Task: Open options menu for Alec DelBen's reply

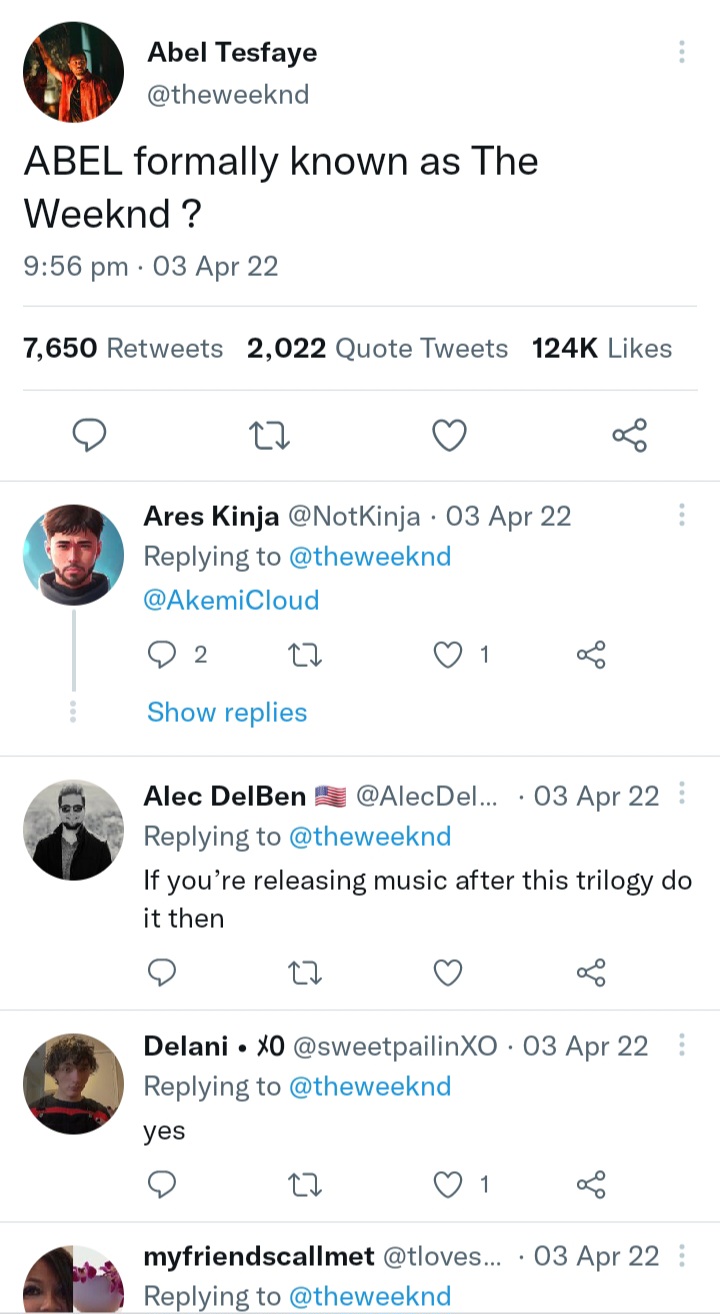Action: [681, 794]
